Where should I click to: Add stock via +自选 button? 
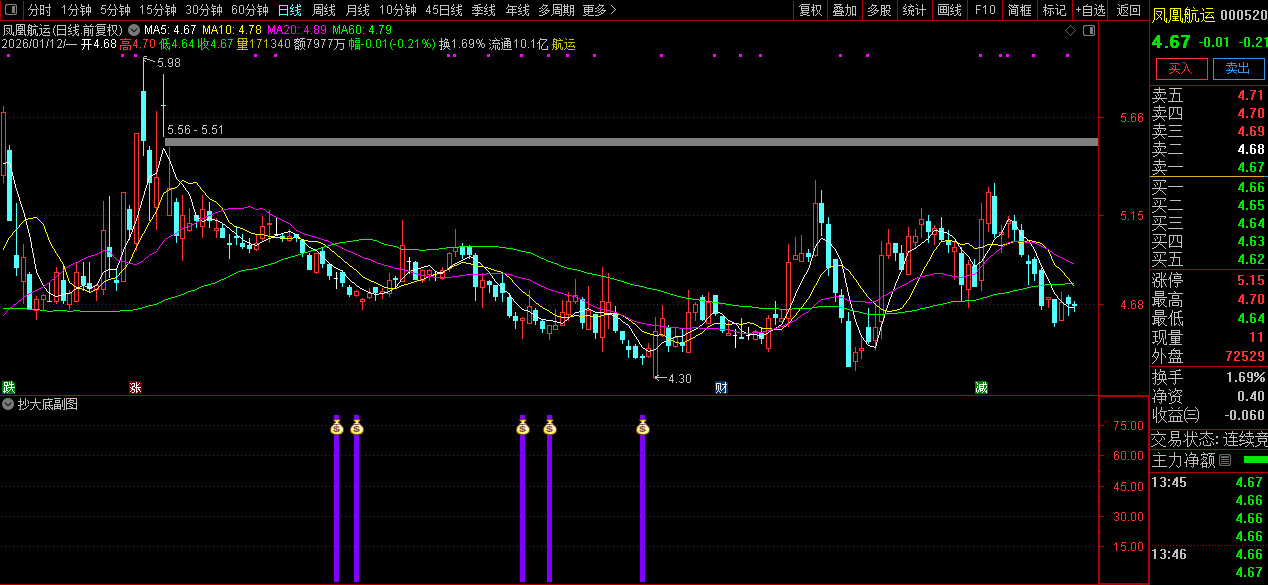[x=1091, y=10]
